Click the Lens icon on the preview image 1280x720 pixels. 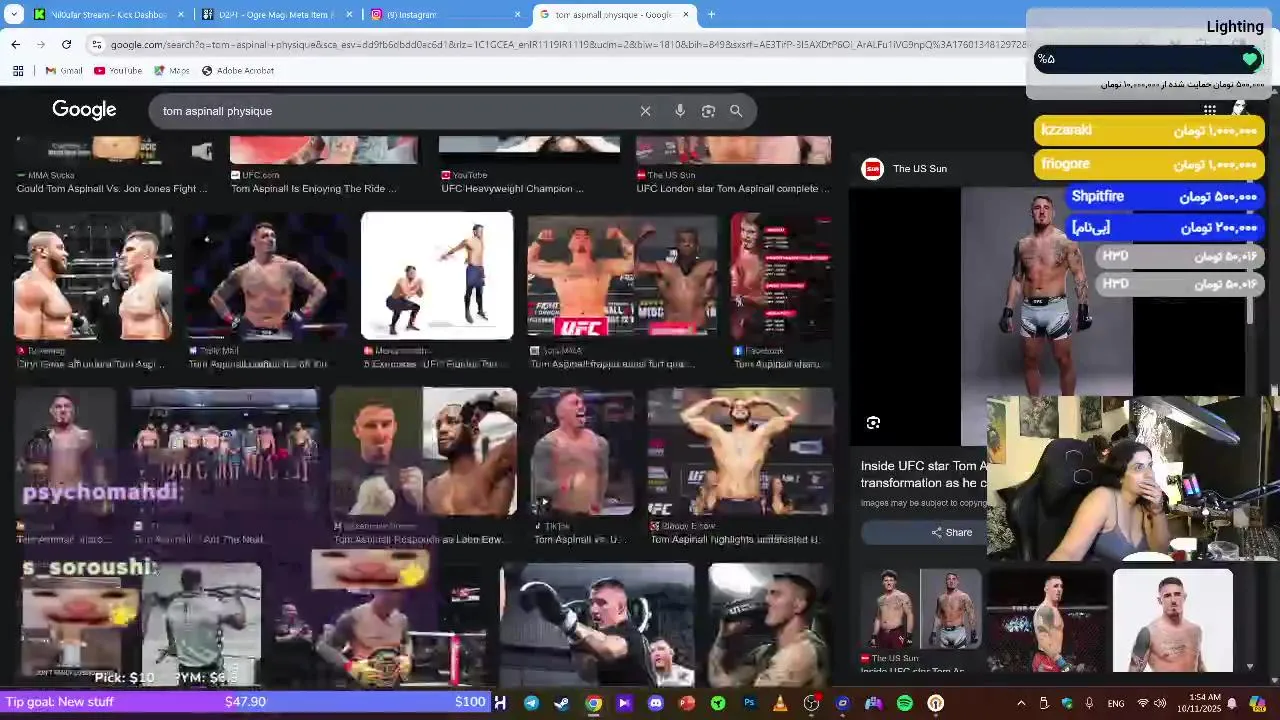873,423
